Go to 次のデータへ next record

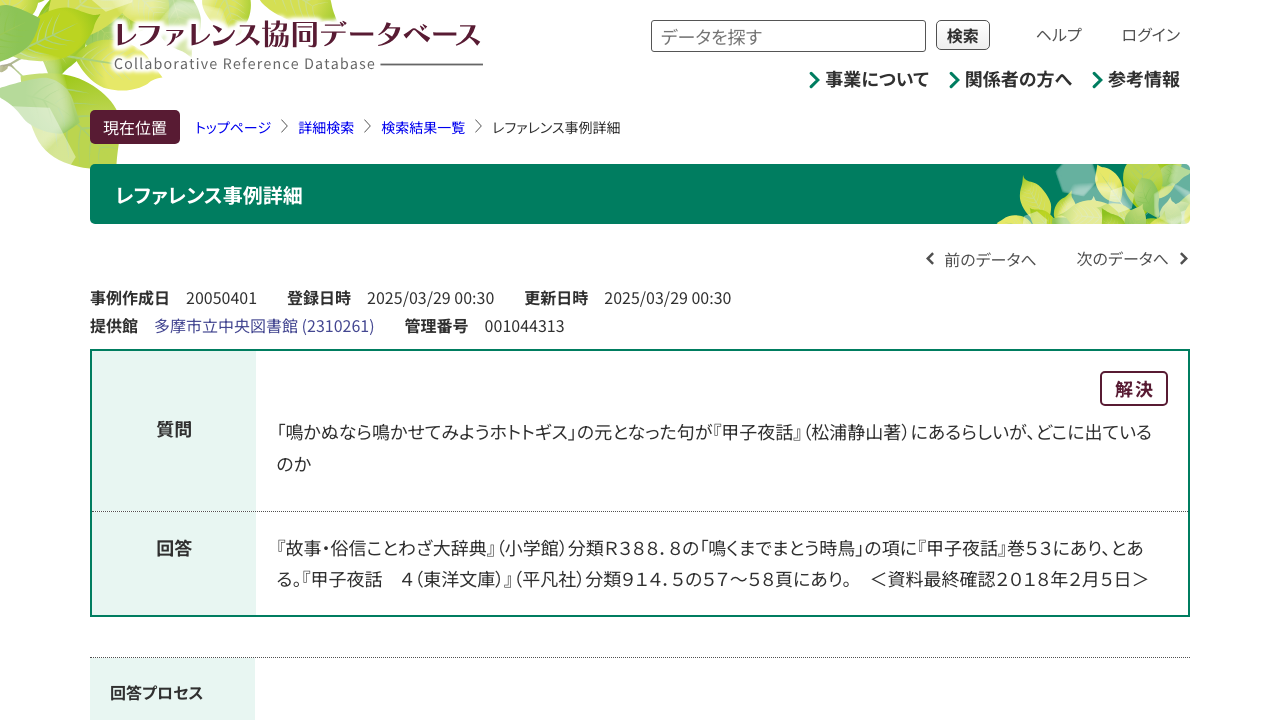(1133, 258)
